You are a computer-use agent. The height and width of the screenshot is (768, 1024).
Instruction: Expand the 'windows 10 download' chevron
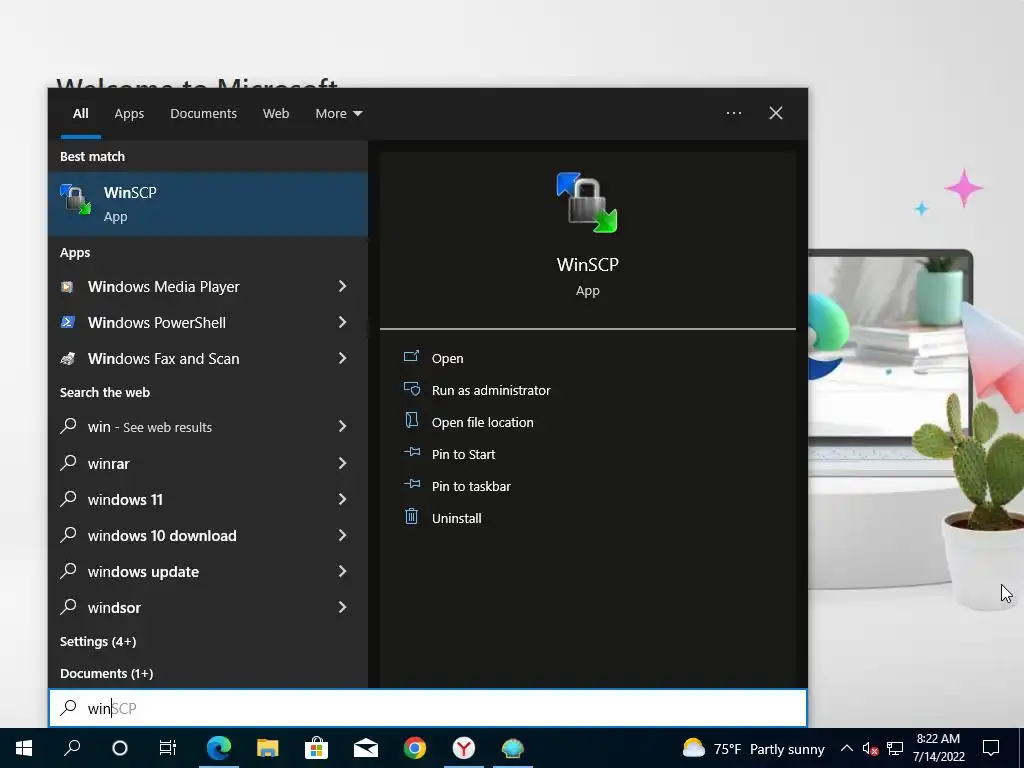pyautogui.click(x=342, y=535)
